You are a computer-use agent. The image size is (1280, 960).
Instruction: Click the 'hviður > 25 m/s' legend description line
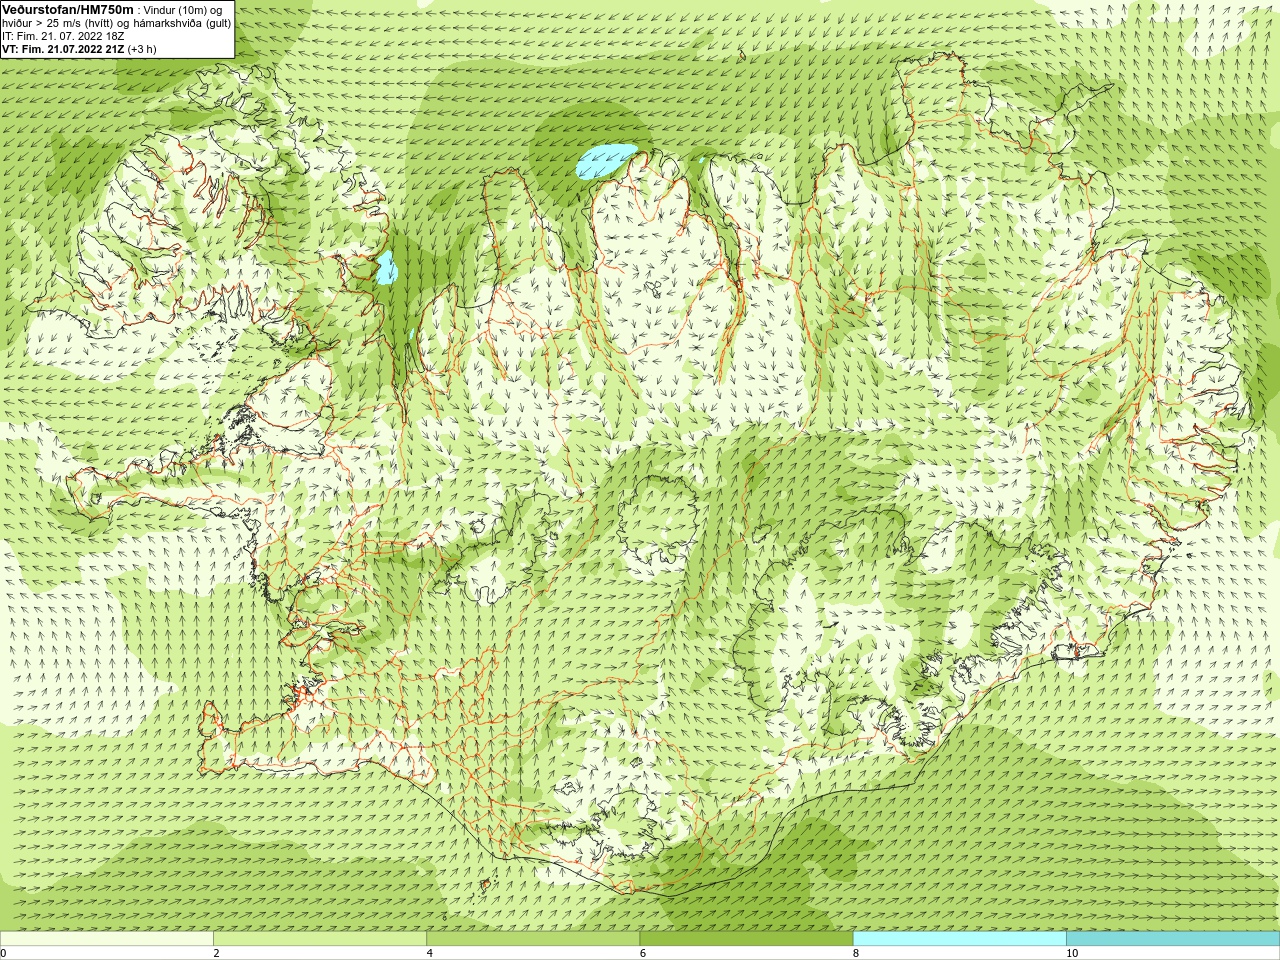[116, 23]
